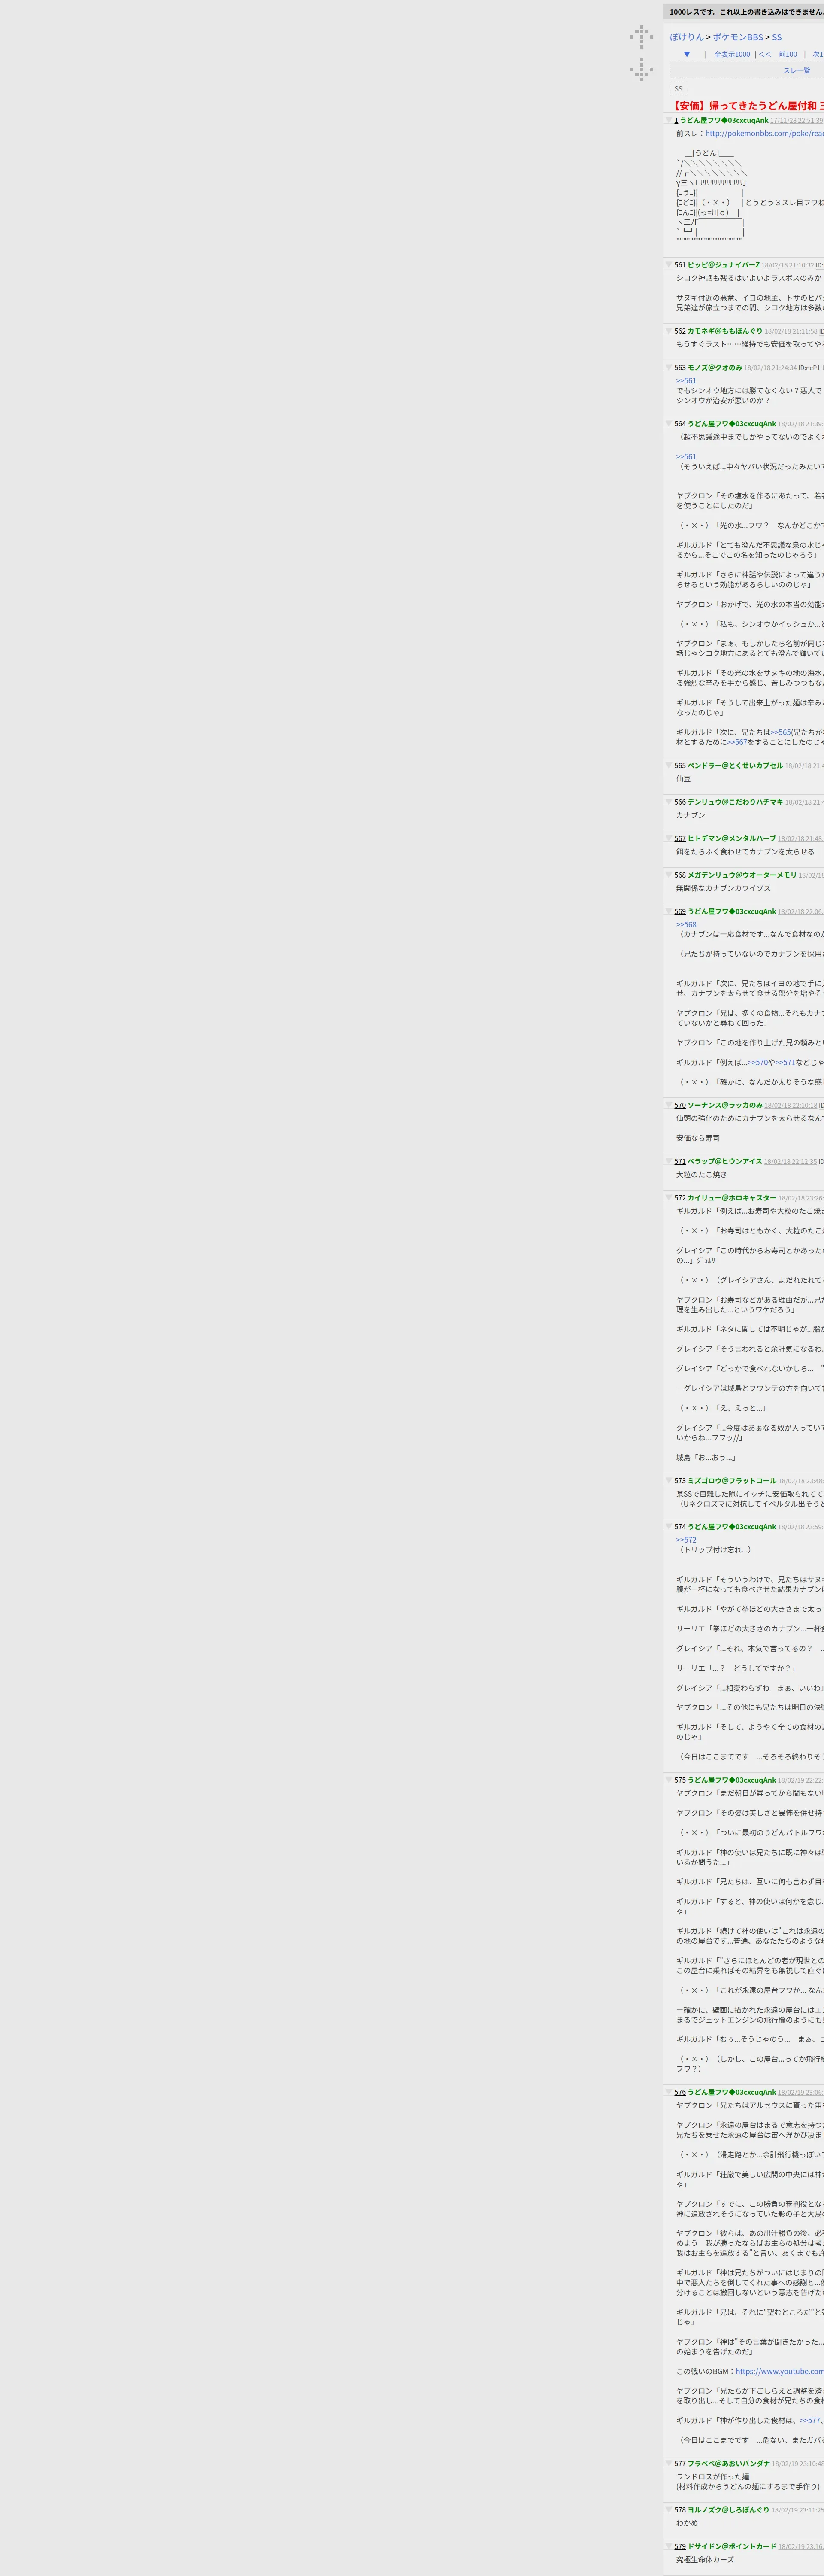The height and width of the screenshot is (2576, 824).
Task: Click post number 1 link
Action: click(676, 120)
